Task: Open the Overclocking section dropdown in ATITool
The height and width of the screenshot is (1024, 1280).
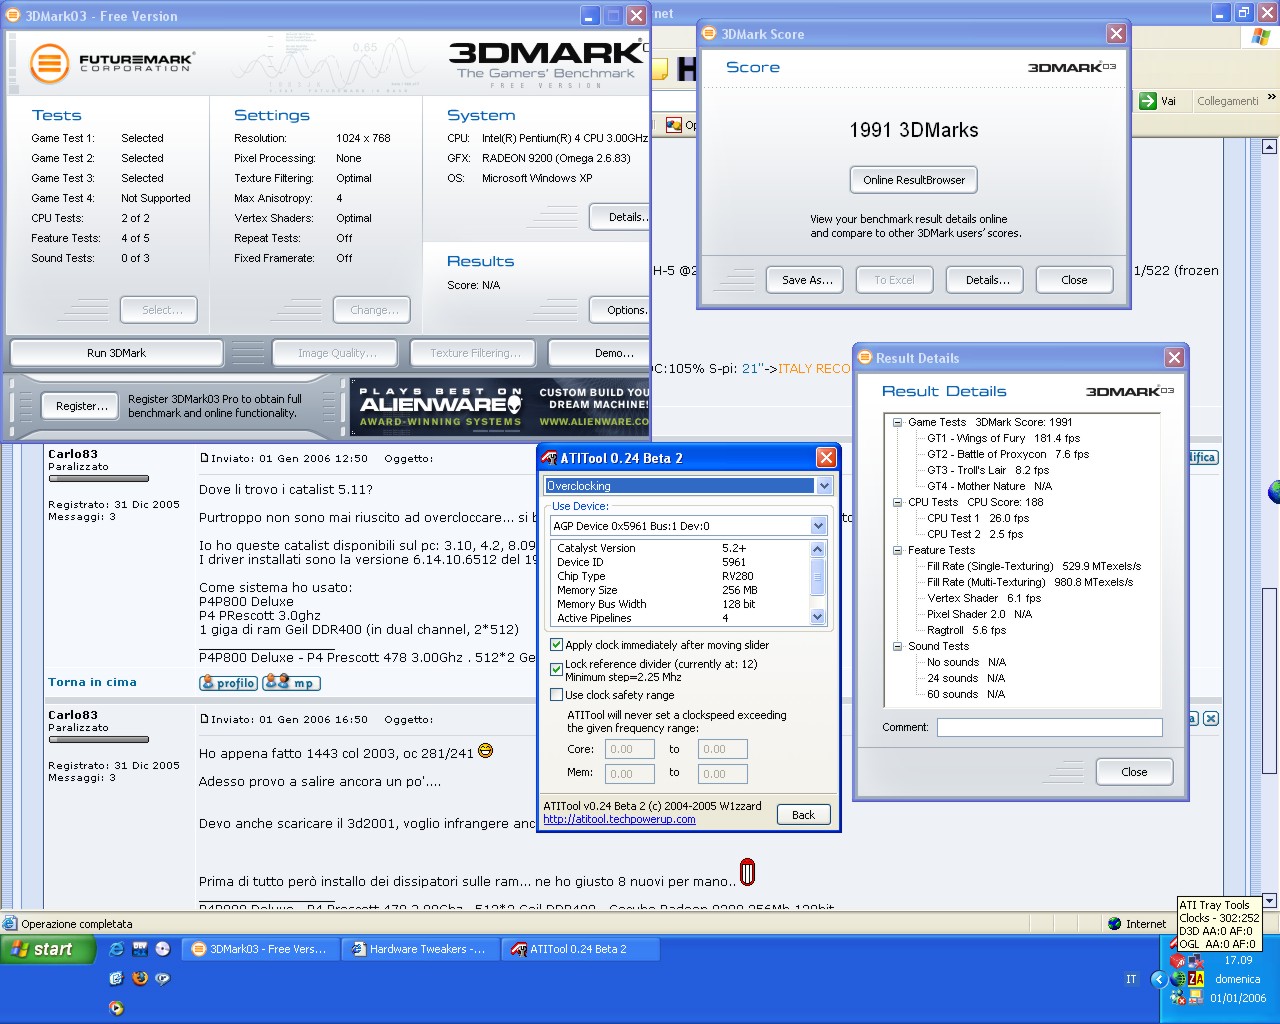Action: pos(825,486)
